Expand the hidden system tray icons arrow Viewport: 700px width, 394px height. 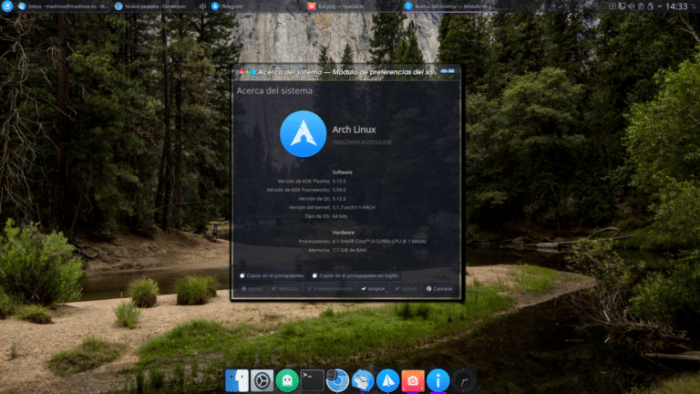point(660,6)
